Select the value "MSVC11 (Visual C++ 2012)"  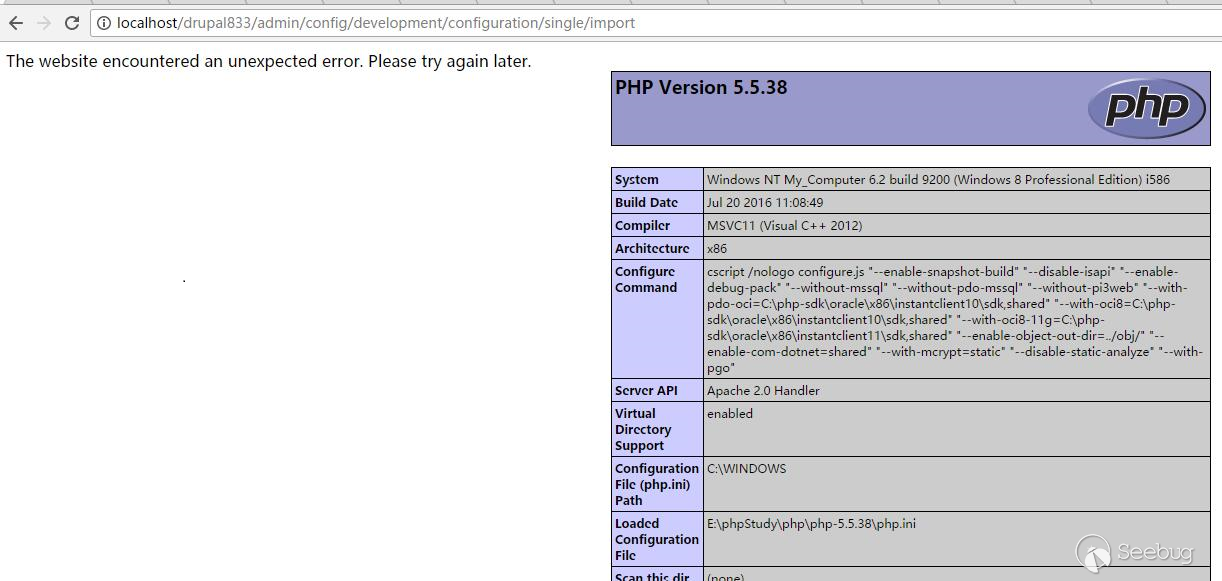click(784, 226)
